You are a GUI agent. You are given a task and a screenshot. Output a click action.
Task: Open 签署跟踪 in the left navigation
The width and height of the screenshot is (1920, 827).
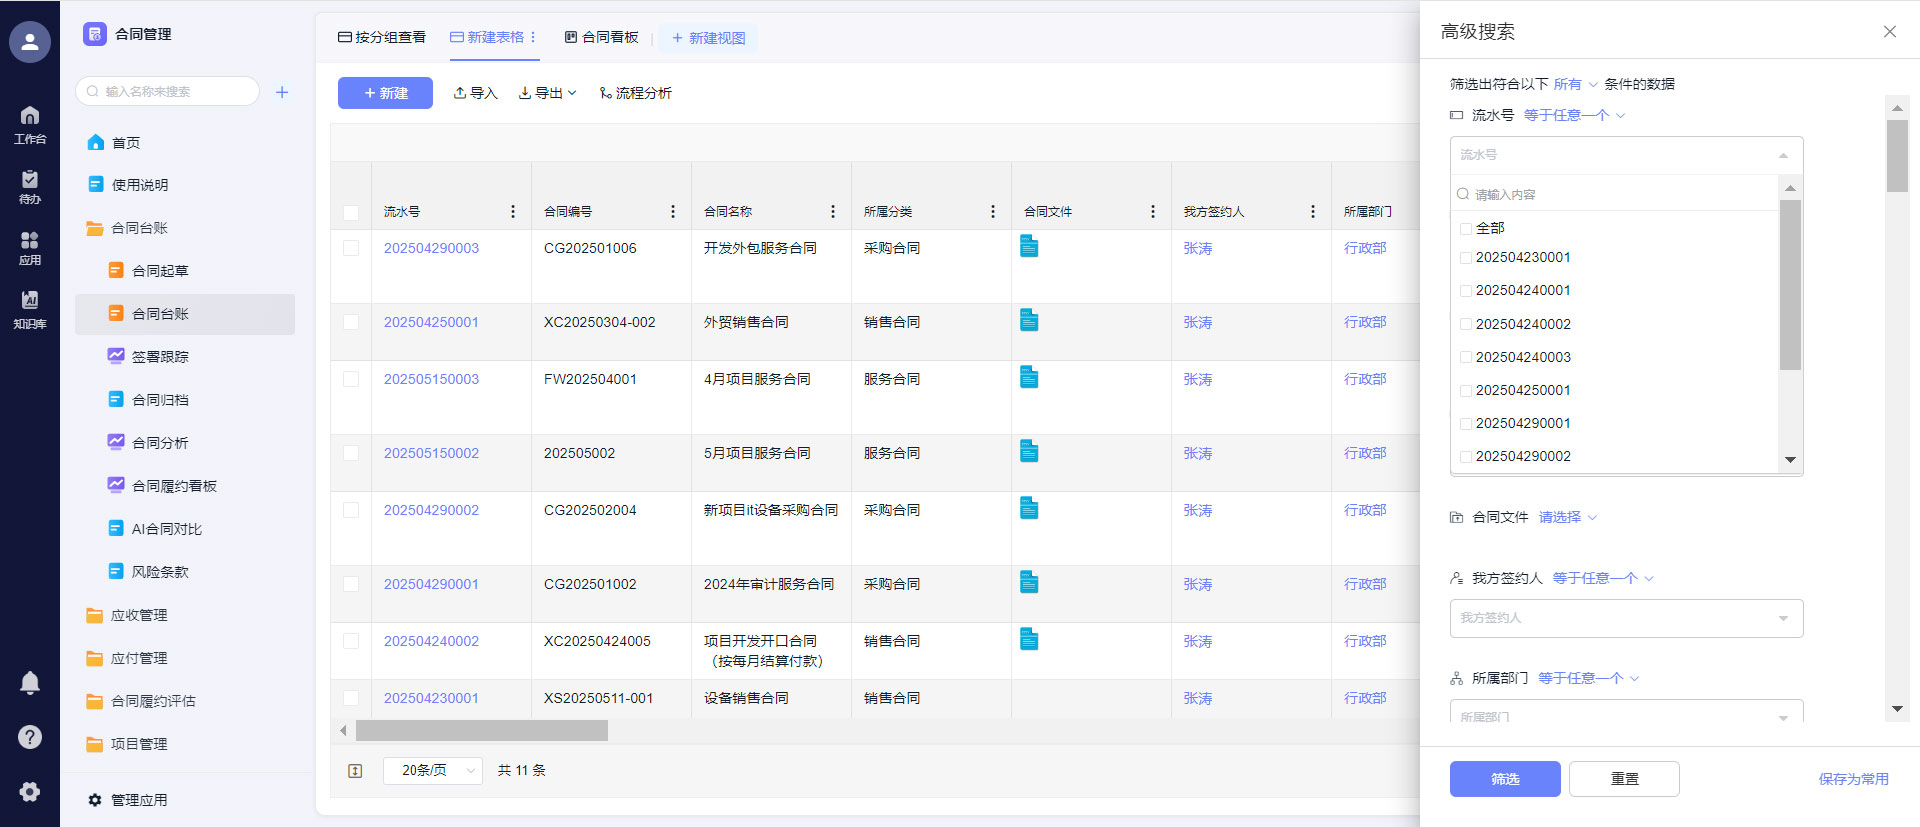160,357
